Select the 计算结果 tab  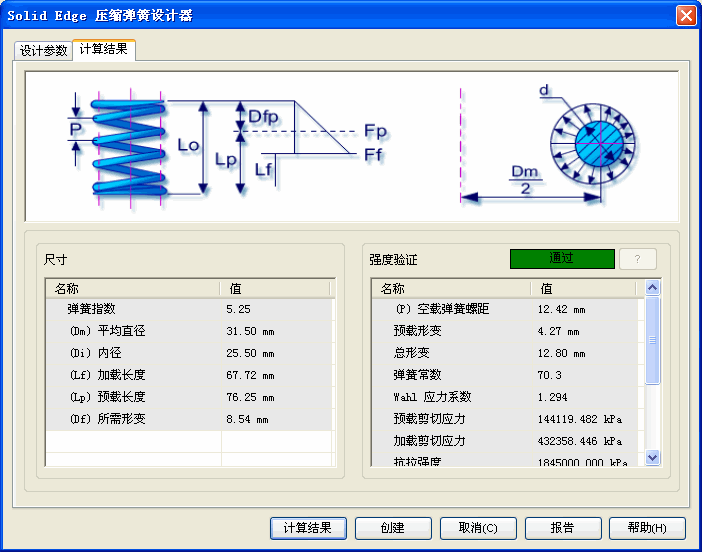104,50
